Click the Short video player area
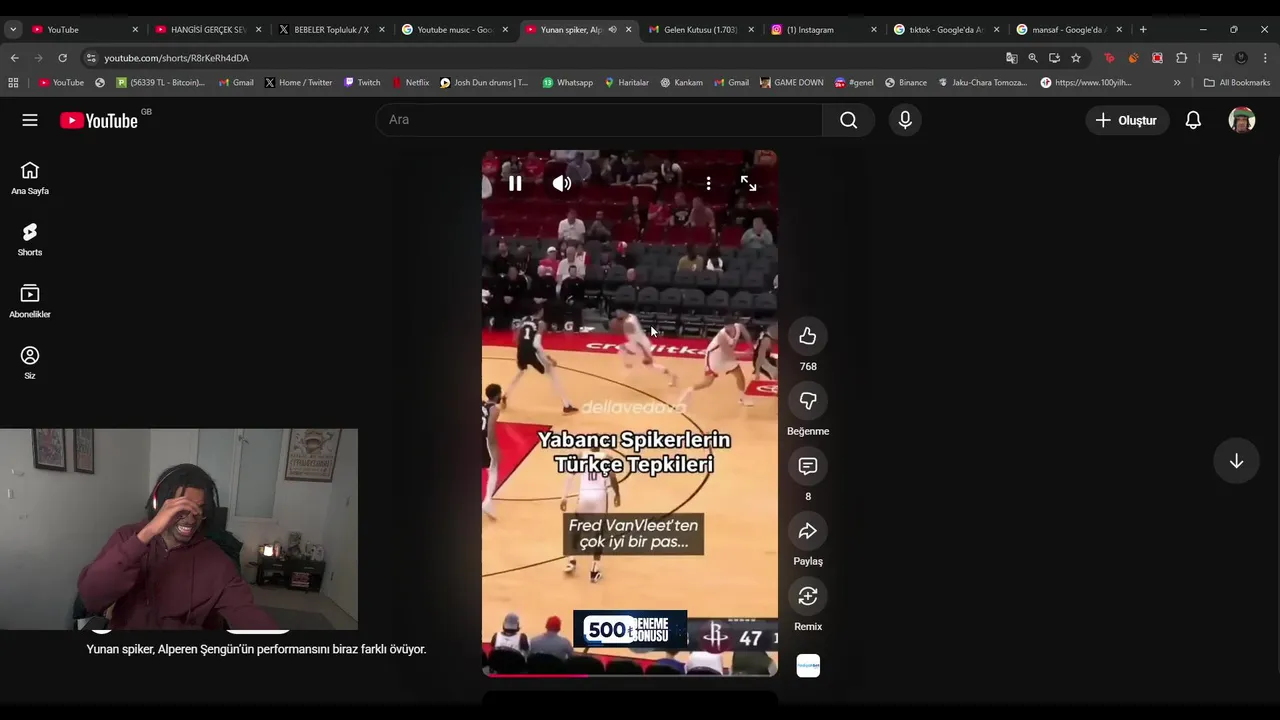The width and height of the screenshot is (1280, 720). (x=630, y=414)
